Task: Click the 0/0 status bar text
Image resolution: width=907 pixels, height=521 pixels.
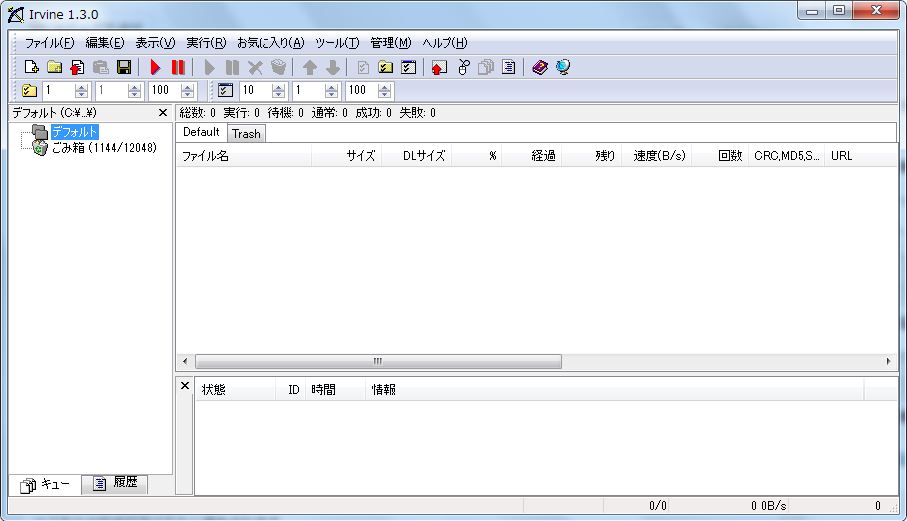Action: 658,506
